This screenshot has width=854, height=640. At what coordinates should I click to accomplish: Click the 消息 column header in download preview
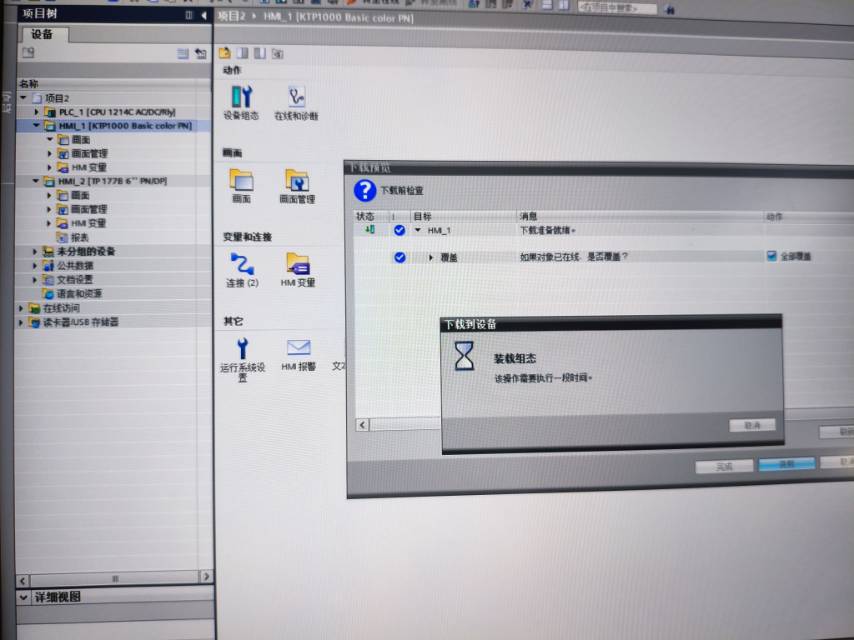click(528, 216)
